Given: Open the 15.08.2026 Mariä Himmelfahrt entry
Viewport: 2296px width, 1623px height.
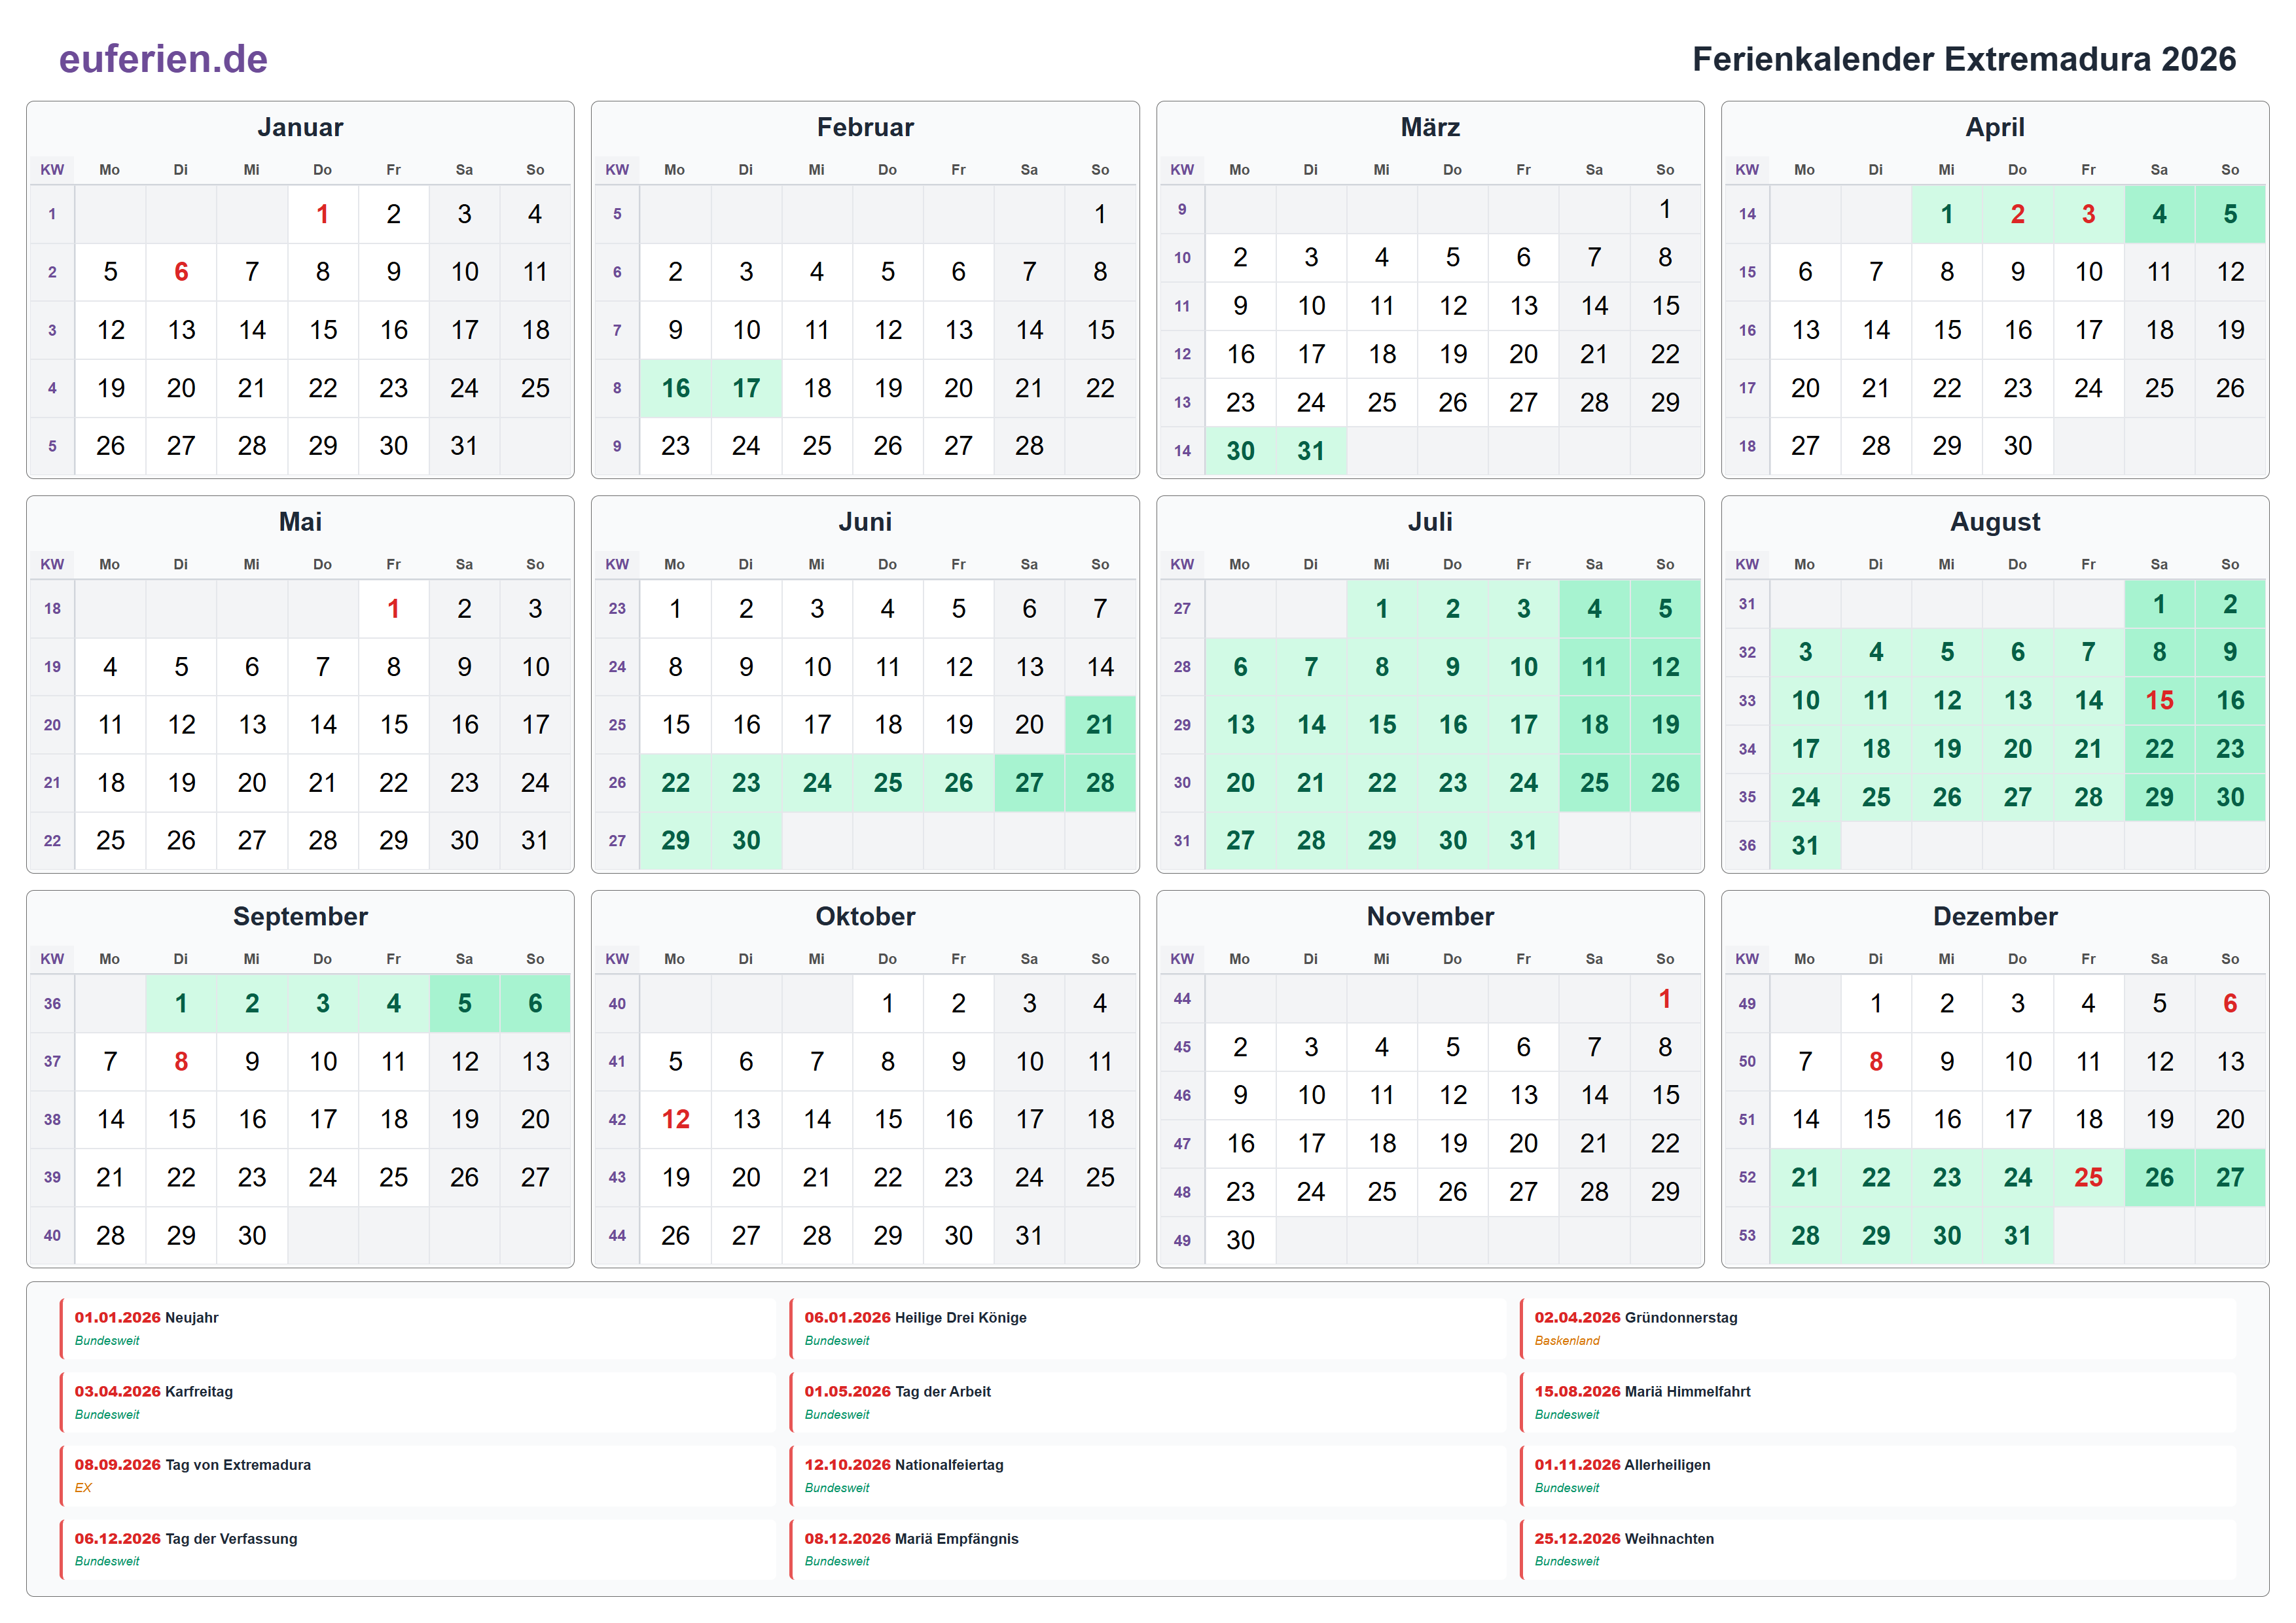Looking at the screenshot, I should click(1877, 1402).
